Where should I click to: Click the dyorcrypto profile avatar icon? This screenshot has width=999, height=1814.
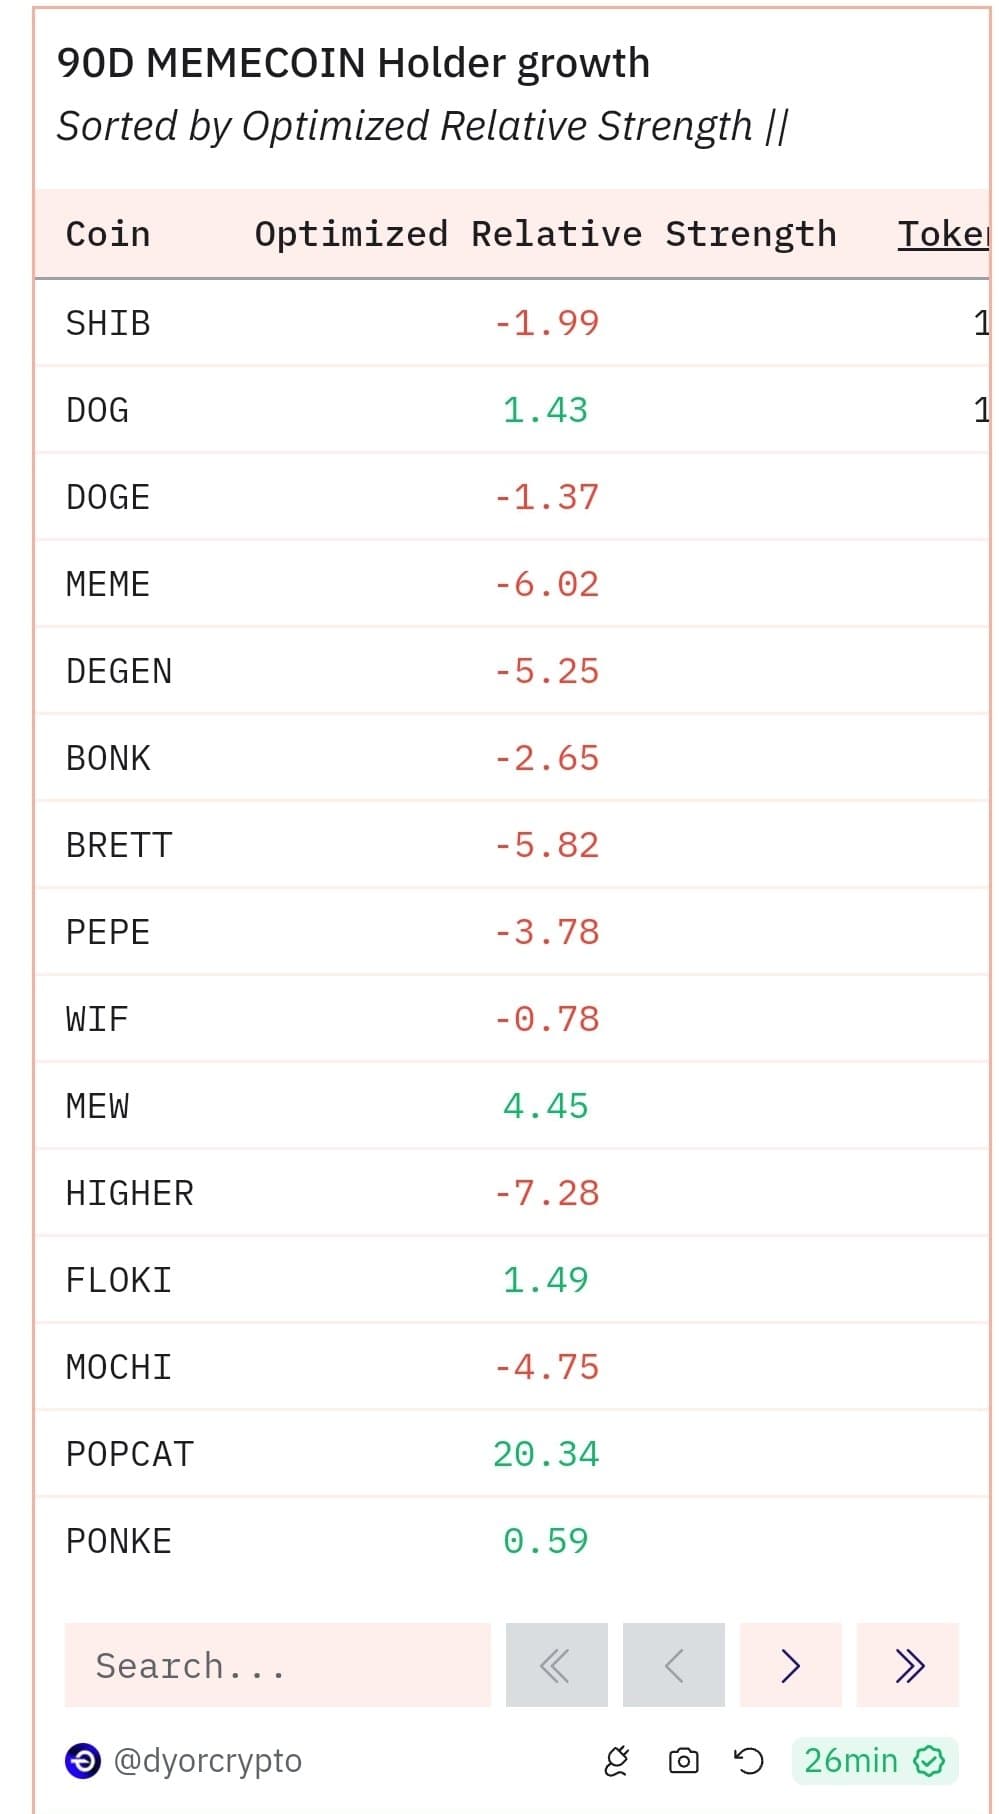(83, 1761)
